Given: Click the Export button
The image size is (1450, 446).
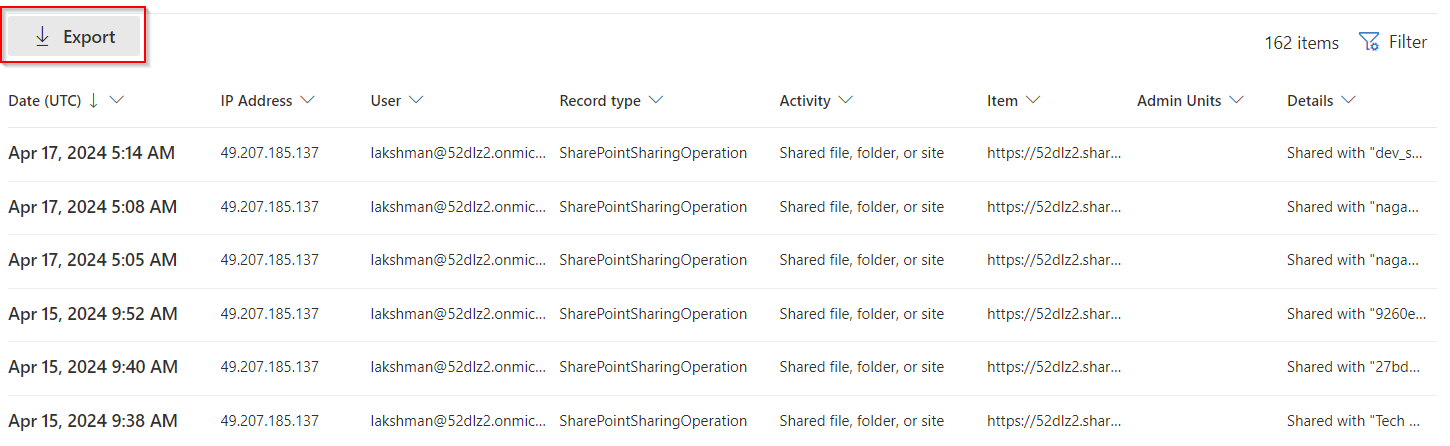Looking at the screenshot, I should [x=75, y=37].
